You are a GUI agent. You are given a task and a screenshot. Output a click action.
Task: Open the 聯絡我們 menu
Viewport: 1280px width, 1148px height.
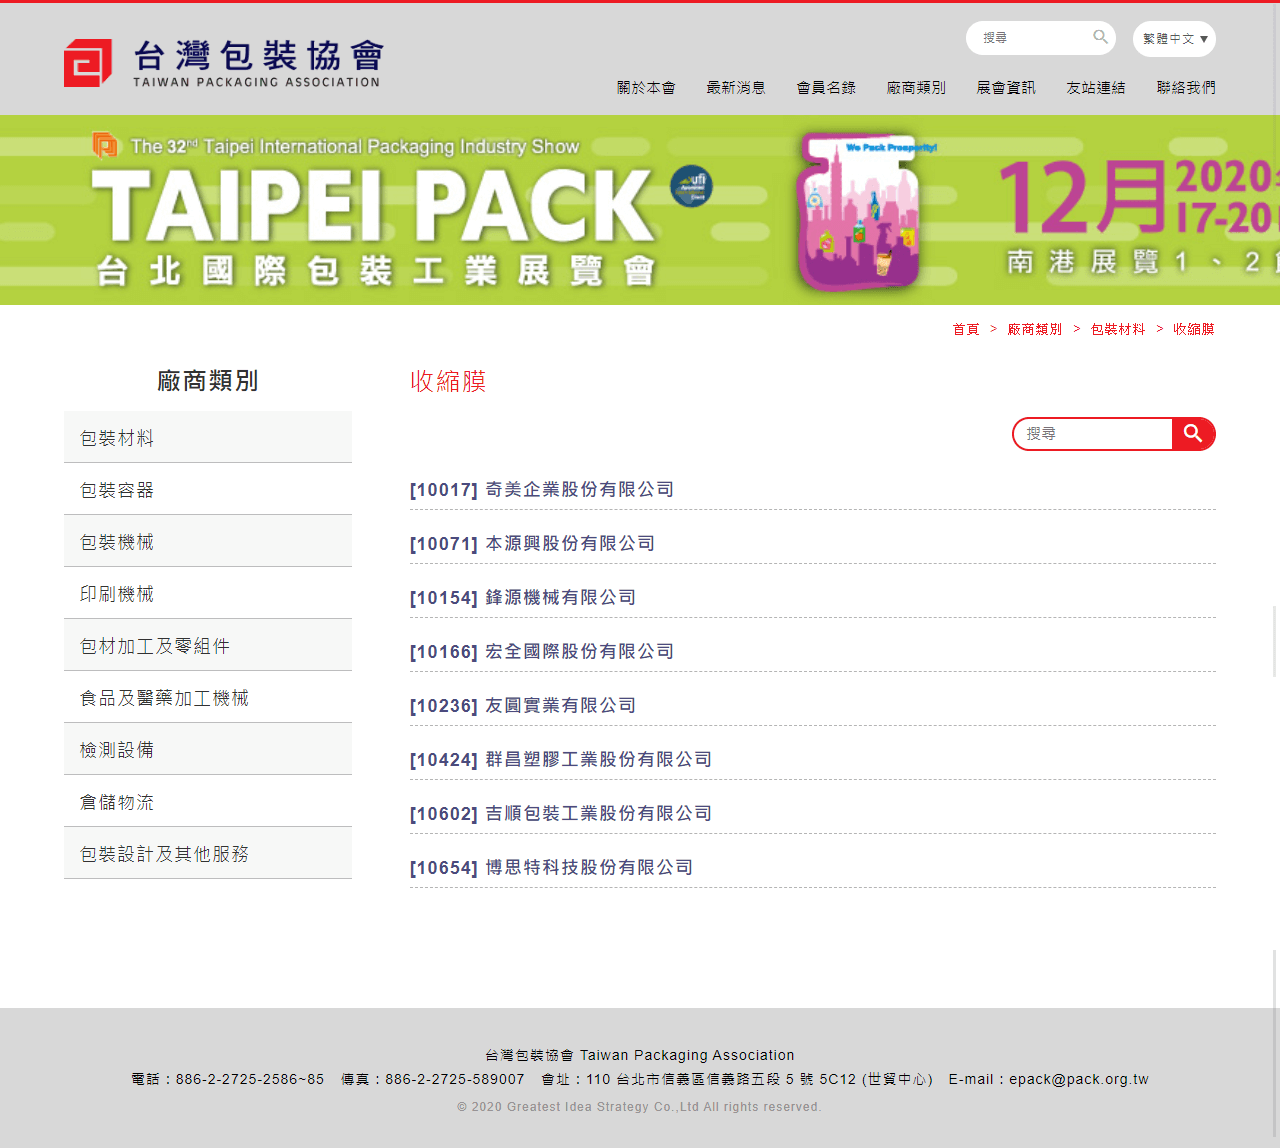pos(1186,88)
